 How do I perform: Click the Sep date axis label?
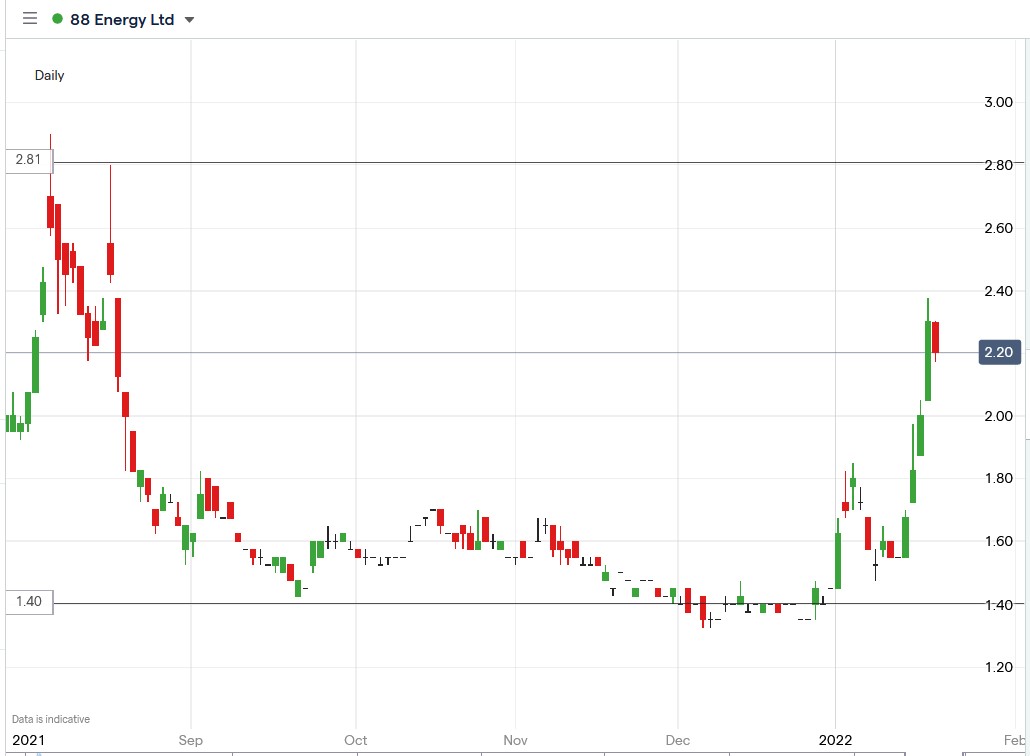tap(191, 740)
